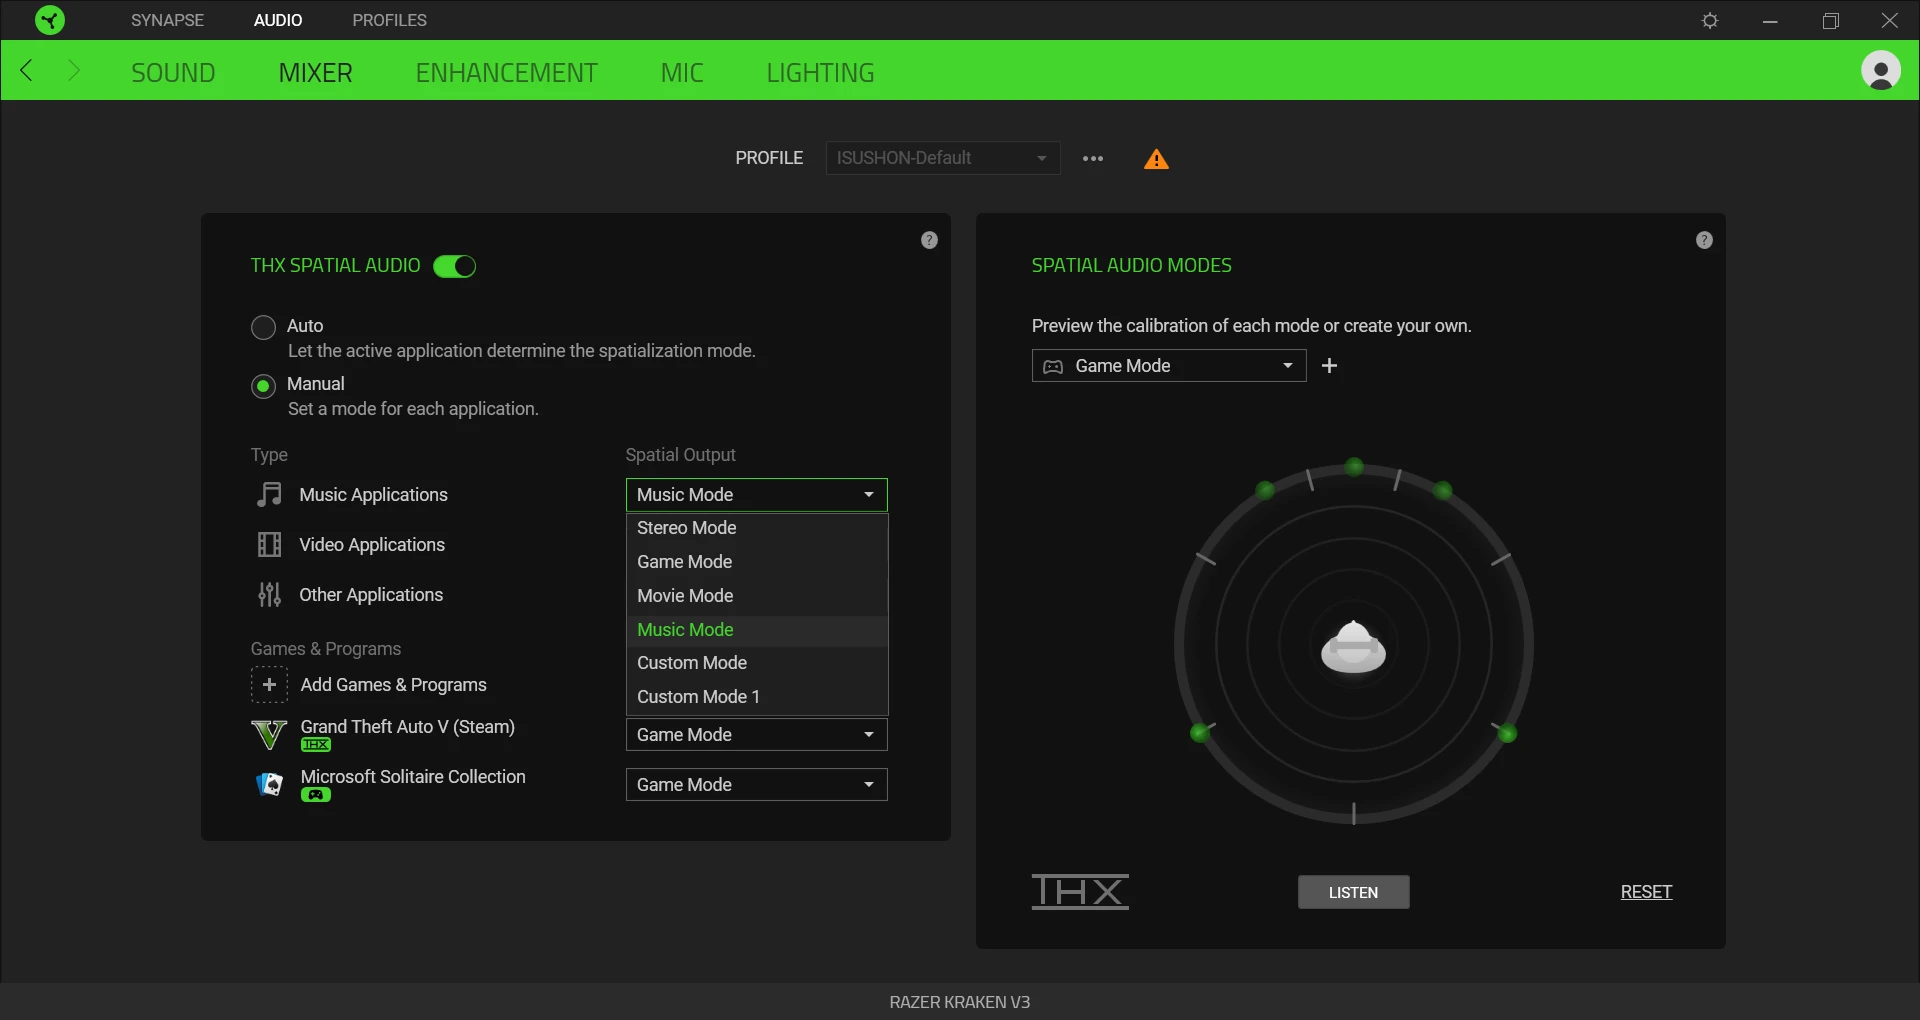Click Microsoft Solitaire Collection entry
Image resolution: width=1920 pixels, height=1020 pixels.
(413, 777)
